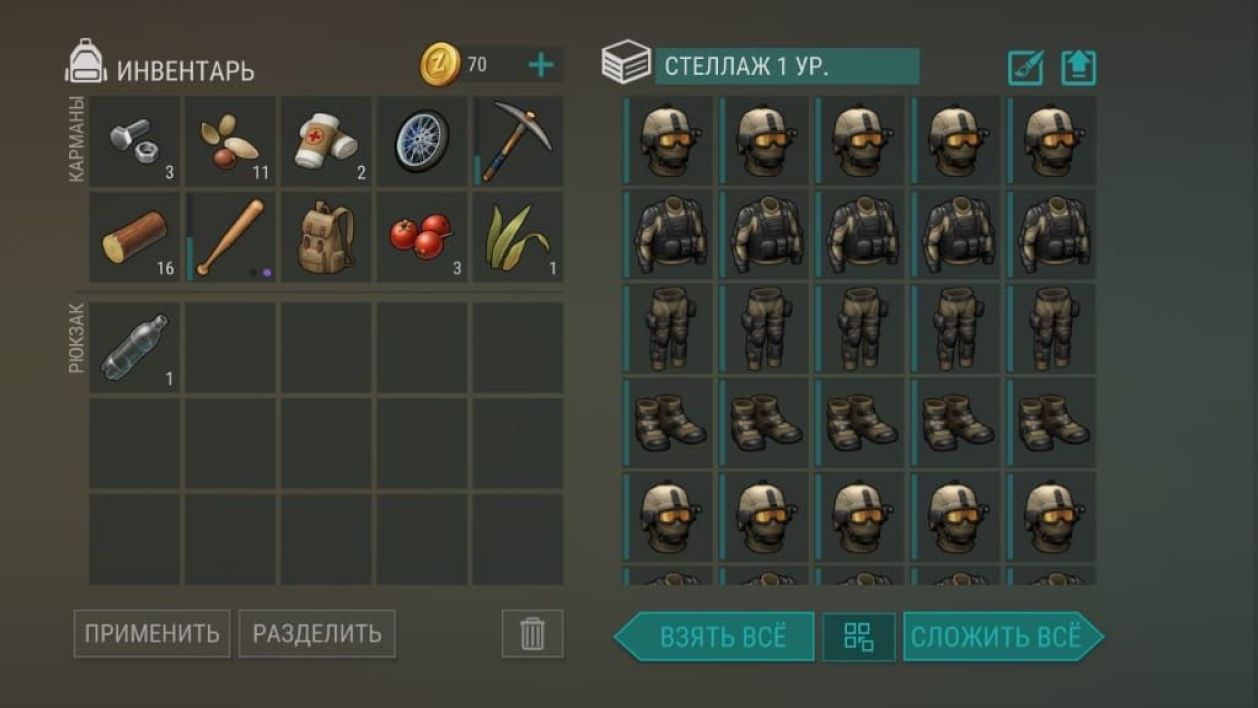Click the ПРИМЕНИТЬ button
The image size is (1258, 708).
152,634
